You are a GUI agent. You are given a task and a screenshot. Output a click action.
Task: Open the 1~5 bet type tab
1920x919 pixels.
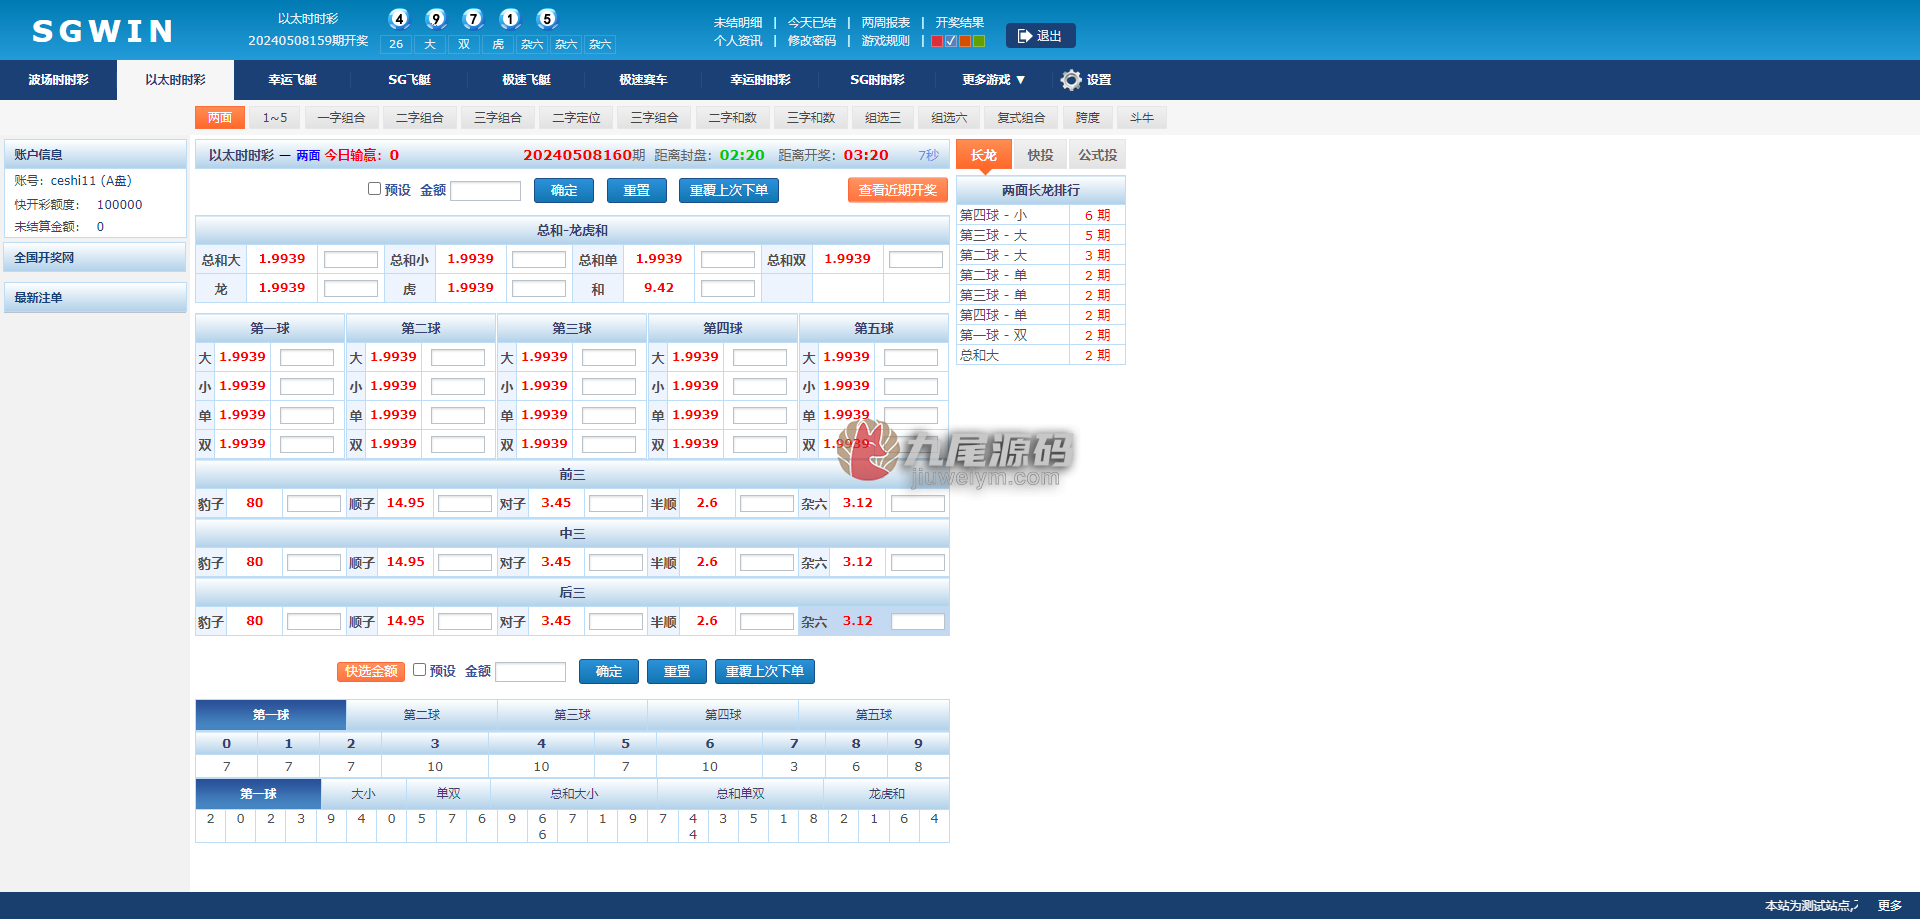(x=275, y=118)
